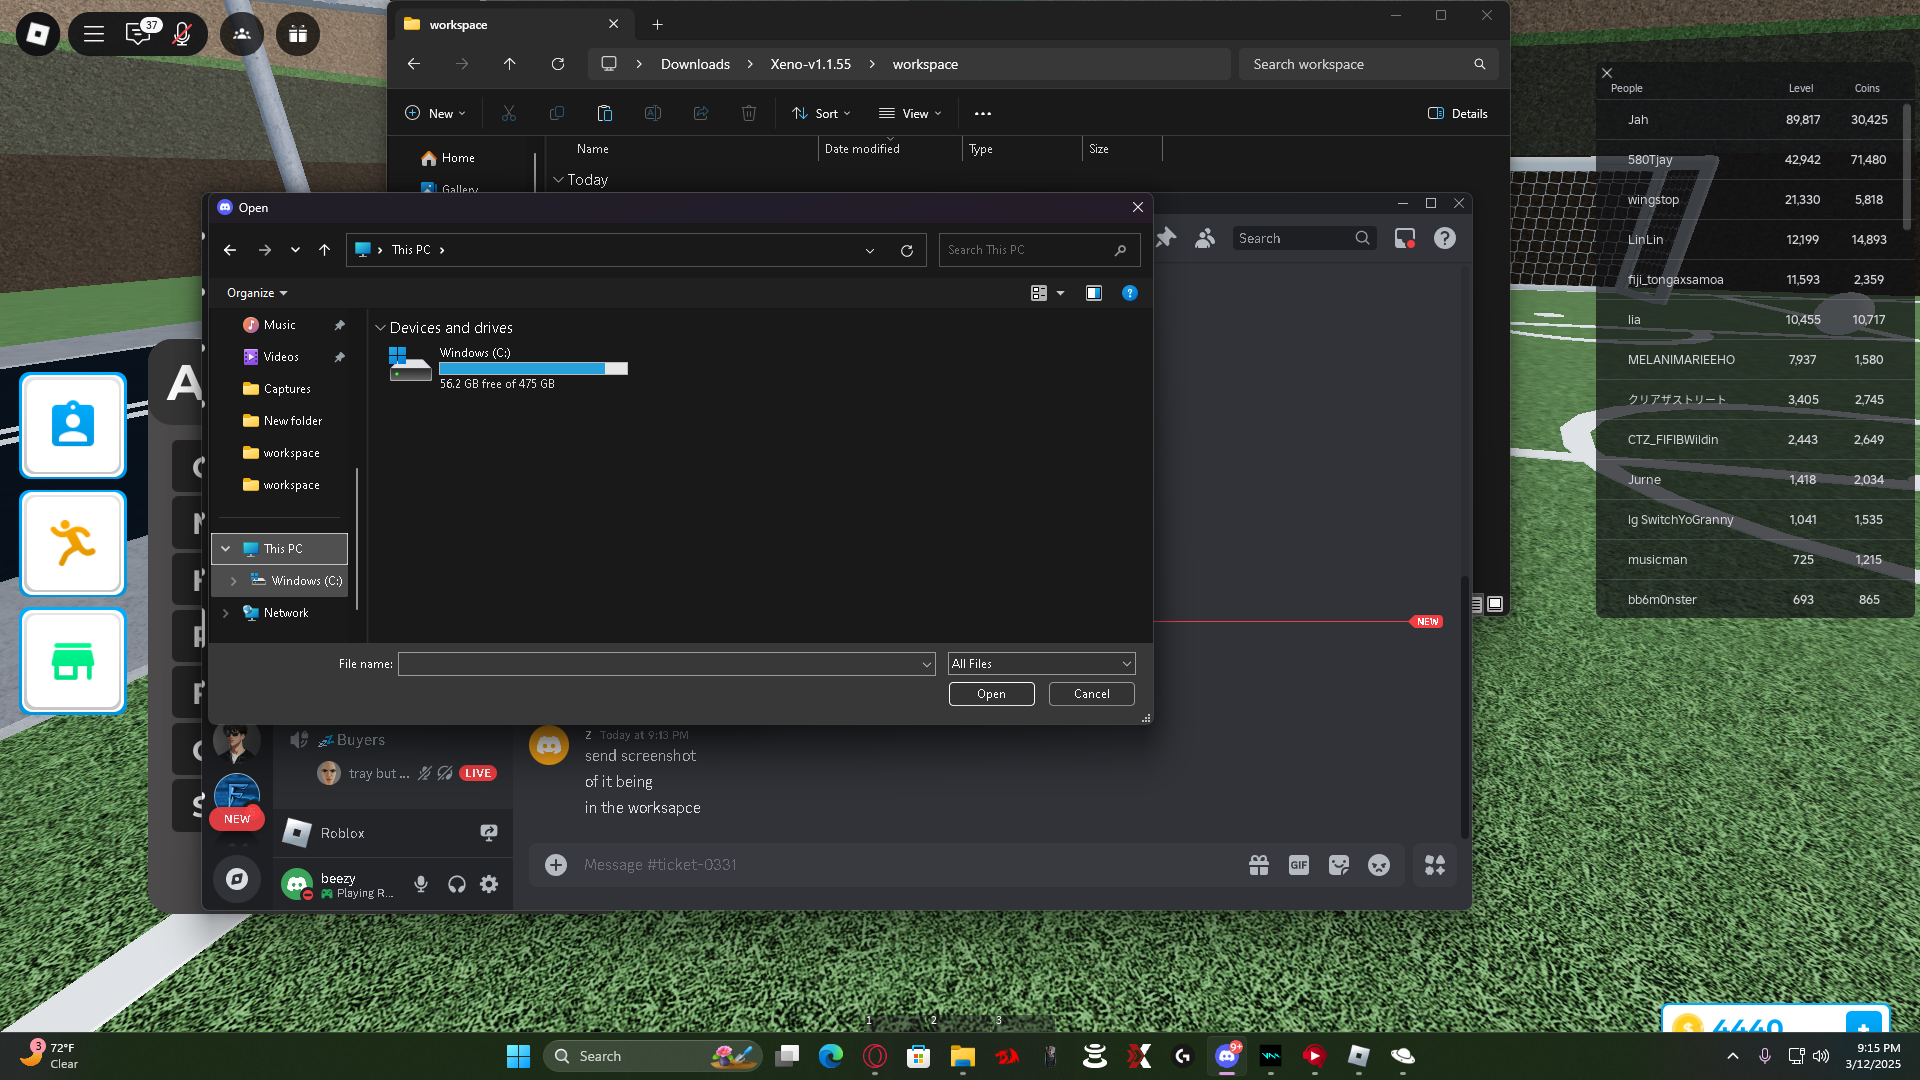Go up one level in File Explorer
This screenshot has width=1920, height=1080.
(x=510, y=64)
